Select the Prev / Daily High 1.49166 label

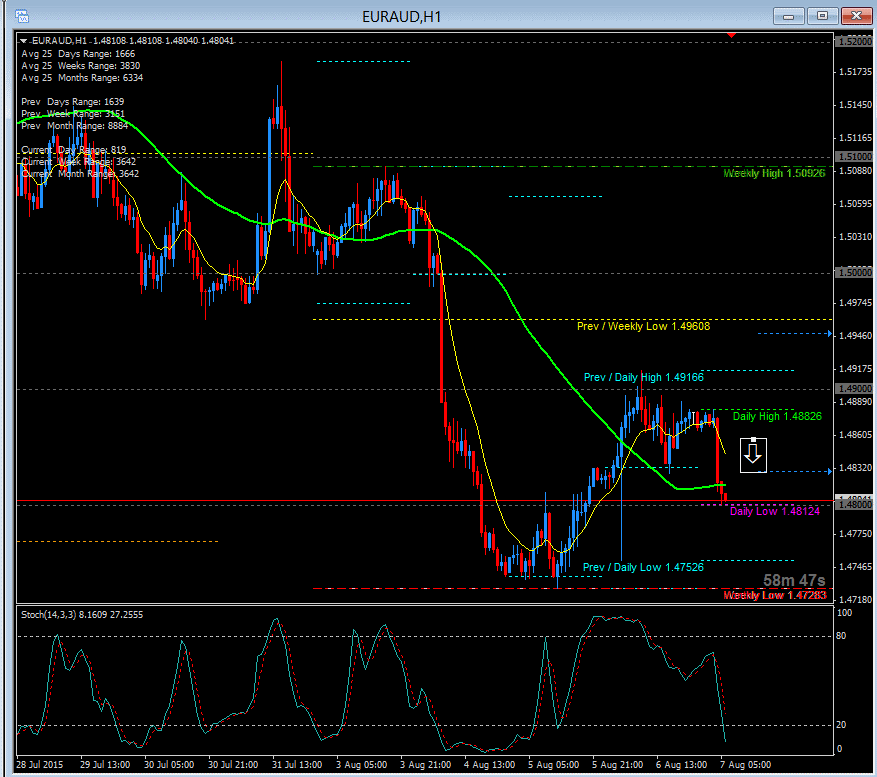coord(643,377)
